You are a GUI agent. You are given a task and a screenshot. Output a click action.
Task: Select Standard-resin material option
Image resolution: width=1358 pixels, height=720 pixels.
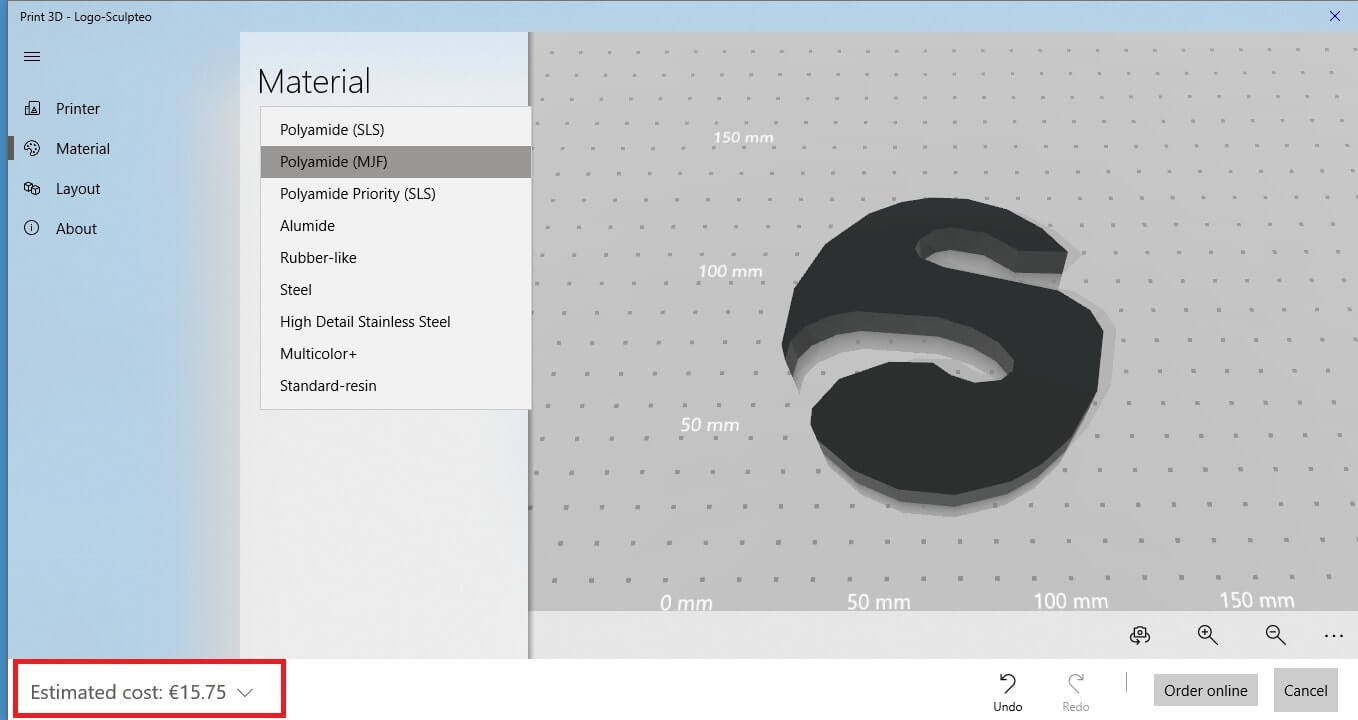pos(395,386)
